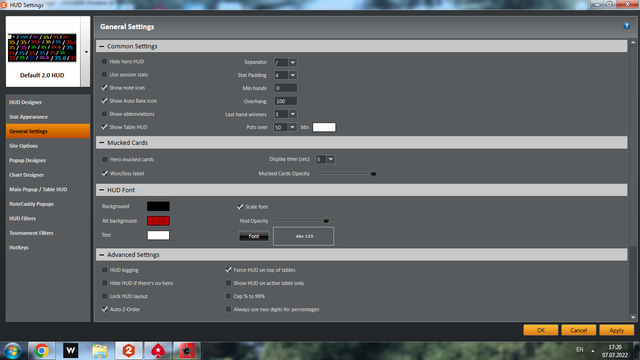This screenshot has height=360, width=640.
Task: Click the Min hands input field
Action: point(285,88)
